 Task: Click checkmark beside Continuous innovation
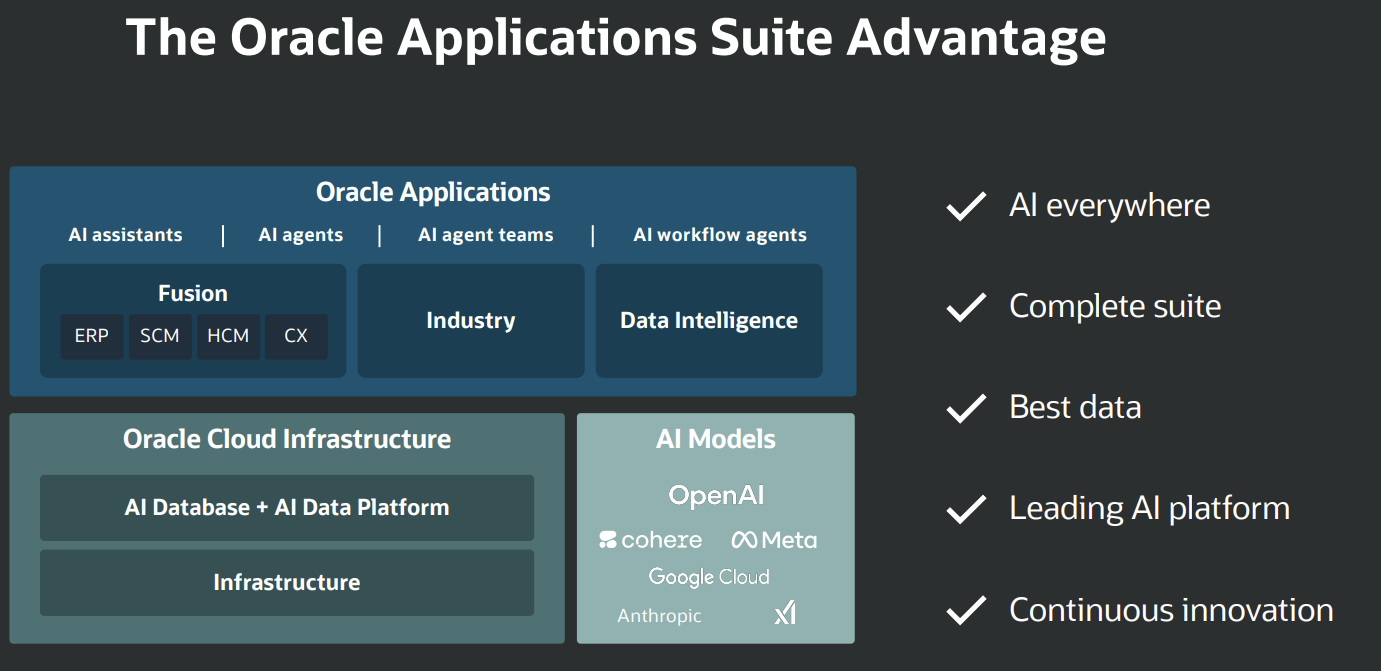point(966,610)
